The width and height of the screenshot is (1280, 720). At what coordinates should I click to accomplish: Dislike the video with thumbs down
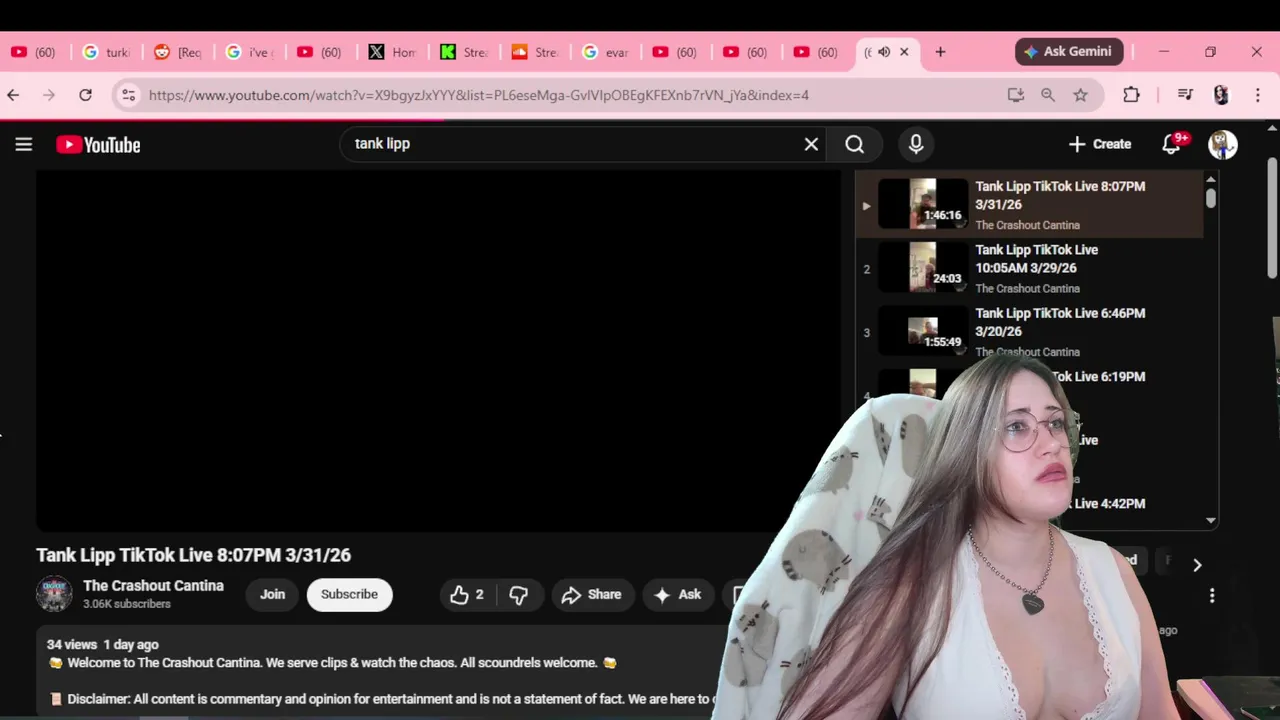[x=518, y=594]
